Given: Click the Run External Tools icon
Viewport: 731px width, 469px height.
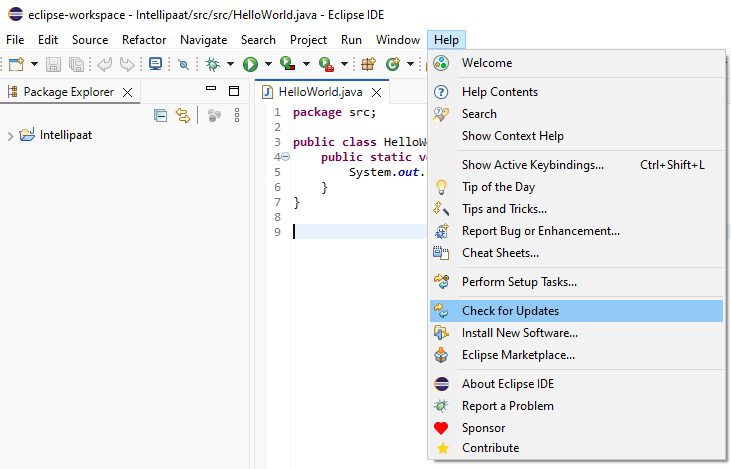Looking at the screenshot, I should click(326, 64).
